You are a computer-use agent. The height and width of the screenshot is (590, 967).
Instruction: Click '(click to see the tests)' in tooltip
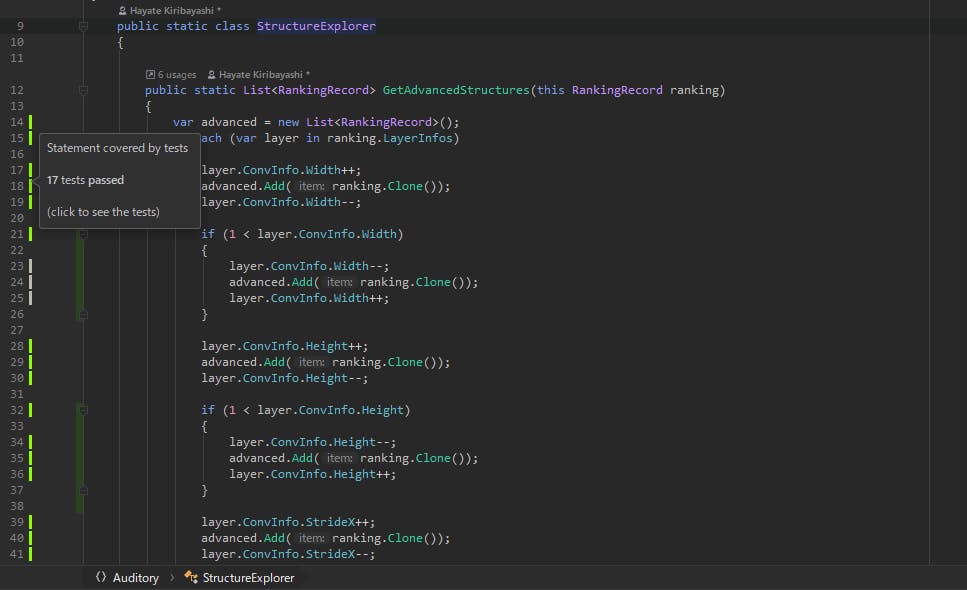pyautogui.click(x=103, y=211)
